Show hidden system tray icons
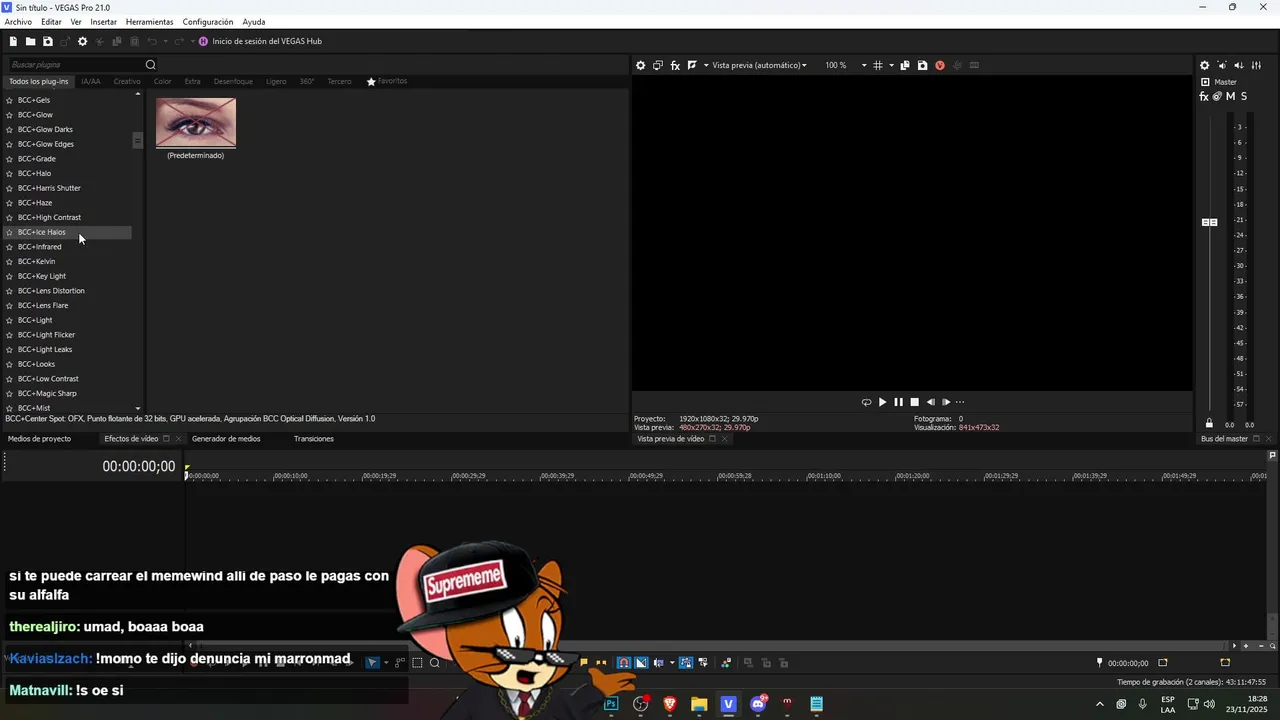1280x720 pixels. (x=1100, y=704)
